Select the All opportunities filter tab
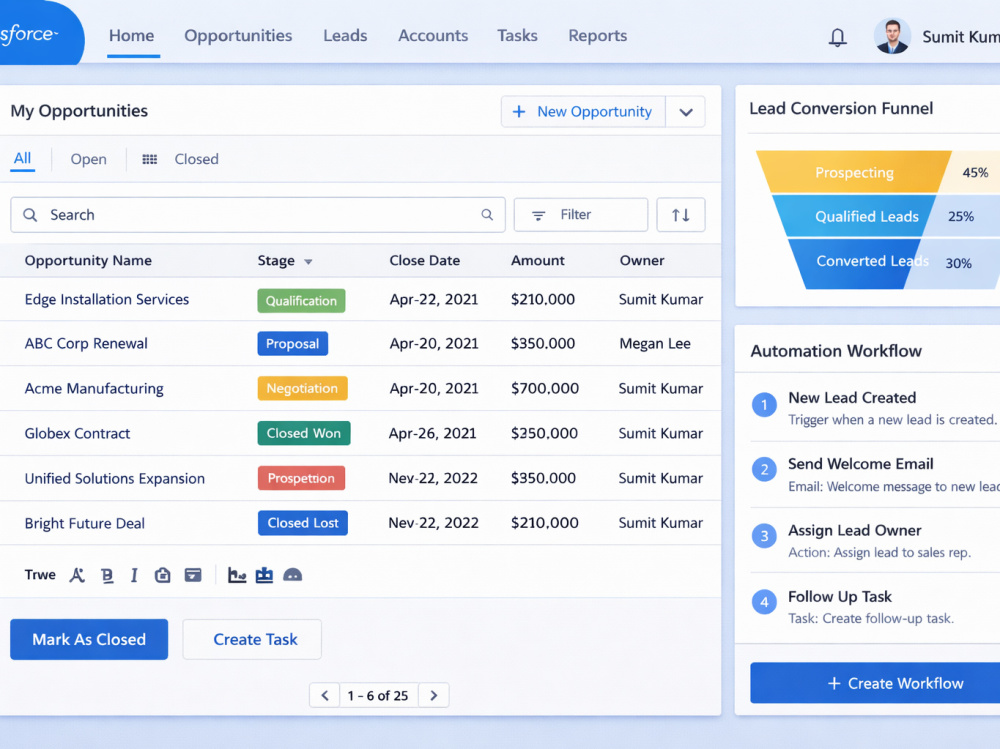 [22, 158]
